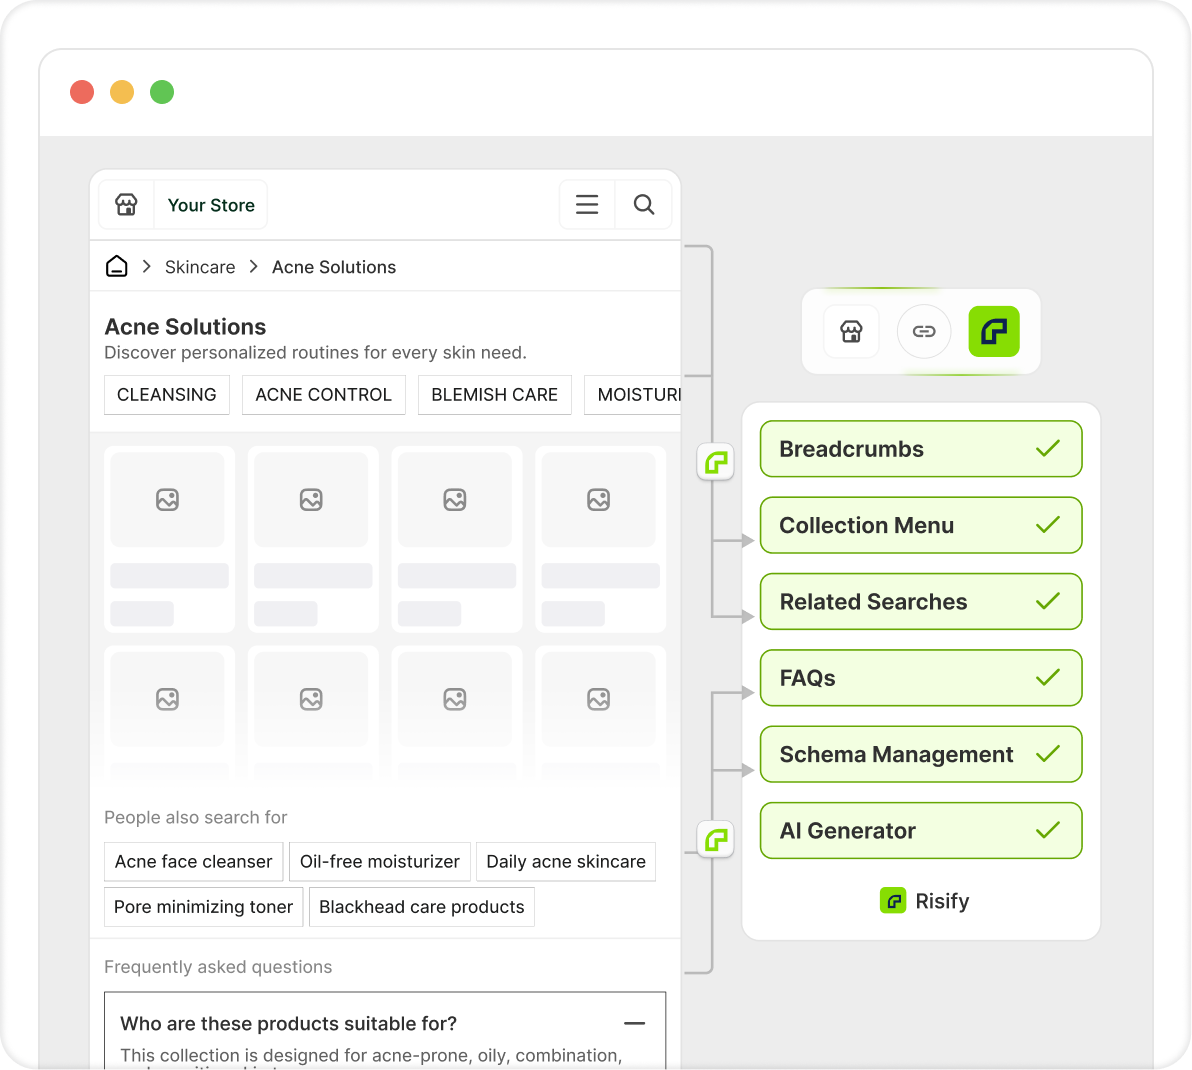1192x1070 pixels.
Task: Collapse the 'Who are these products suitable for?' FAQ
Action: pos(634,1023)
